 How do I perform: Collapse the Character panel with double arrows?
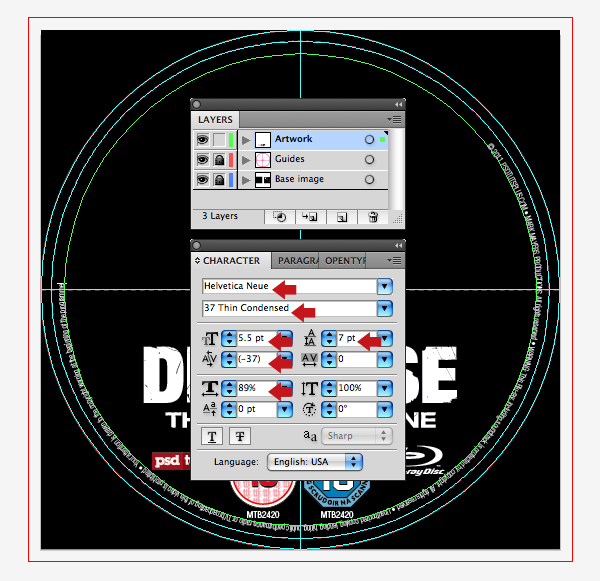398,245
